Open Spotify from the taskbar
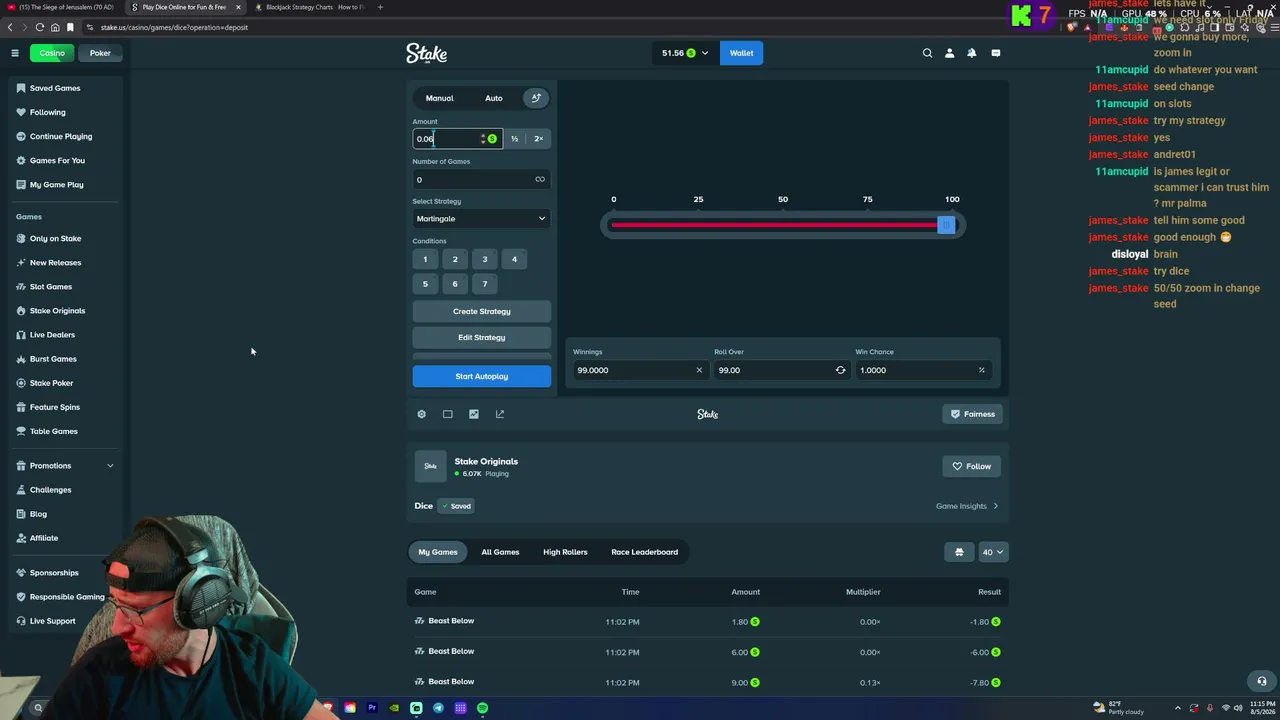The image size is (1280, 720). coord(482,708)
